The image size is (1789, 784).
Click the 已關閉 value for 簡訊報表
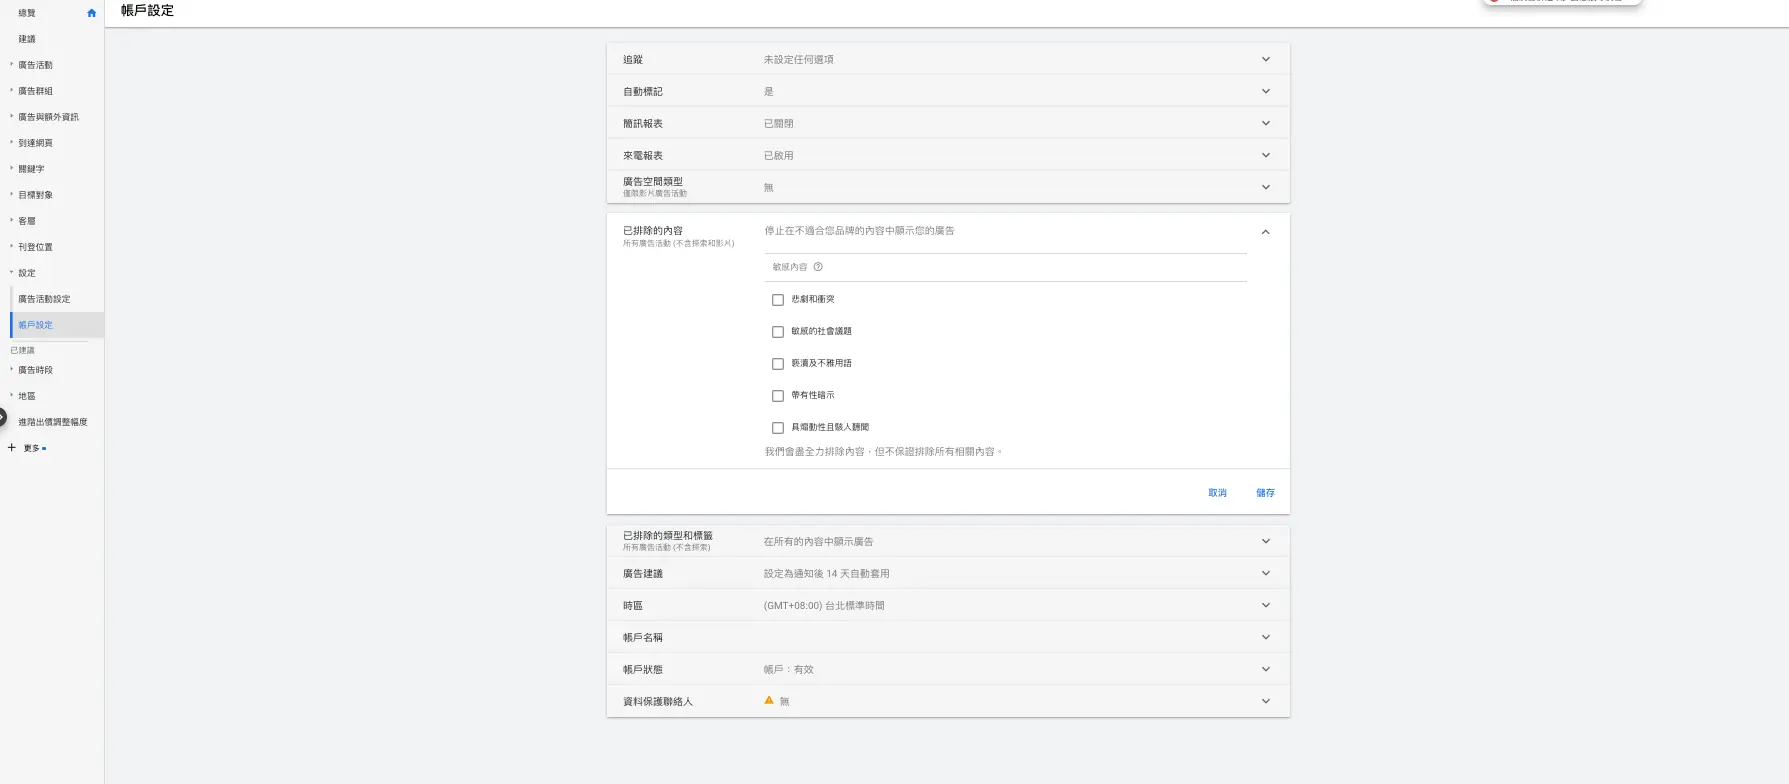point(778,124)
